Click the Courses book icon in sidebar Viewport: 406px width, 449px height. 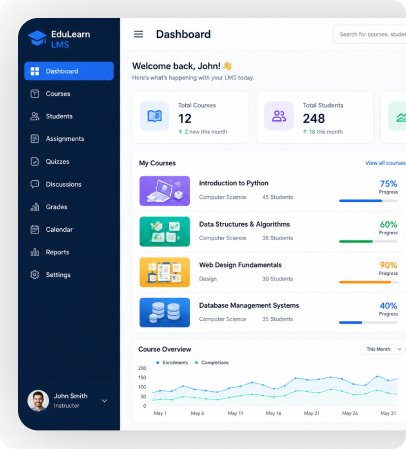click(x=35, y=94)
